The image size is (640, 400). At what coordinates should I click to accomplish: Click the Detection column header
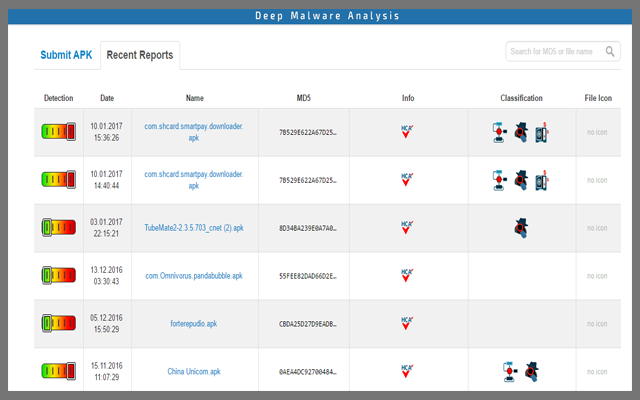point(58,98)
